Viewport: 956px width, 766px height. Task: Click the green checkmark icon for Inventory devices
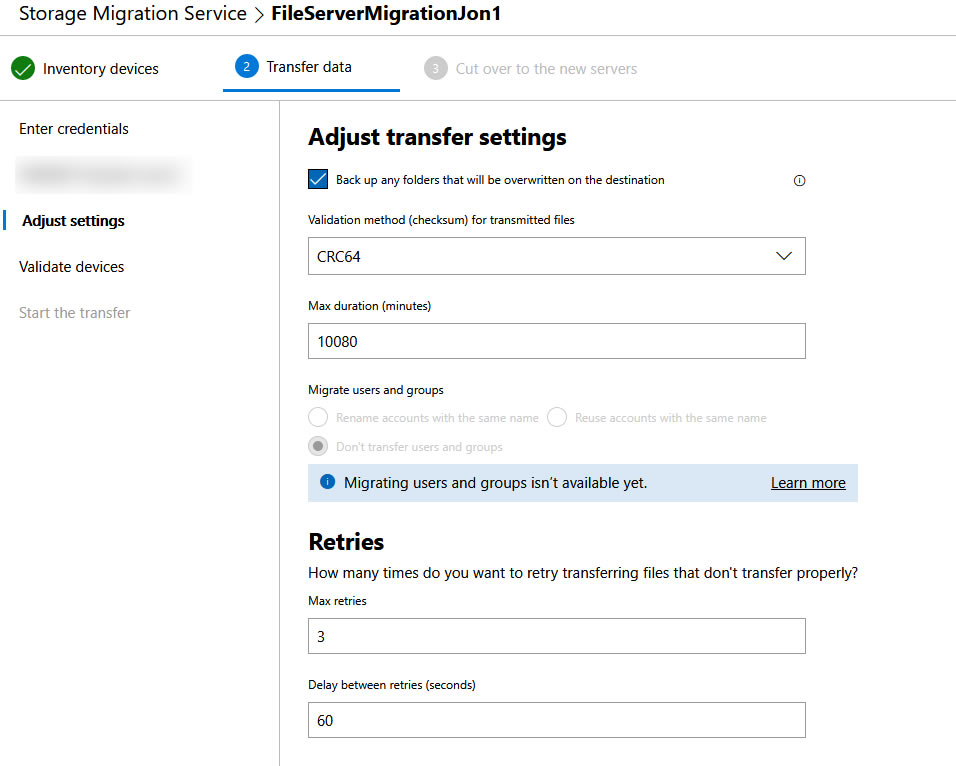(x=23, y=68)
